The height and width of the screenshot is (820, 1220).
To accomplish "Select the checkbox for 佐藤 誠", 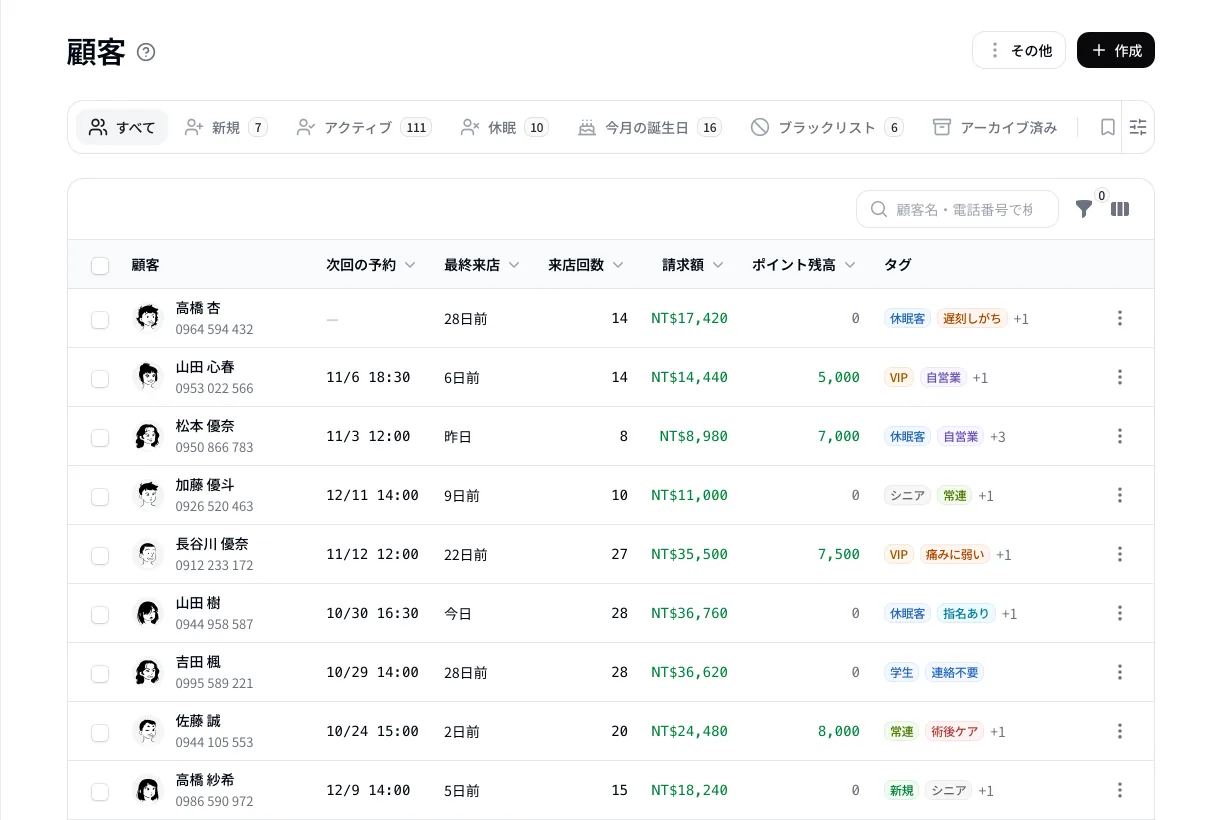I will tap(100, 732).
